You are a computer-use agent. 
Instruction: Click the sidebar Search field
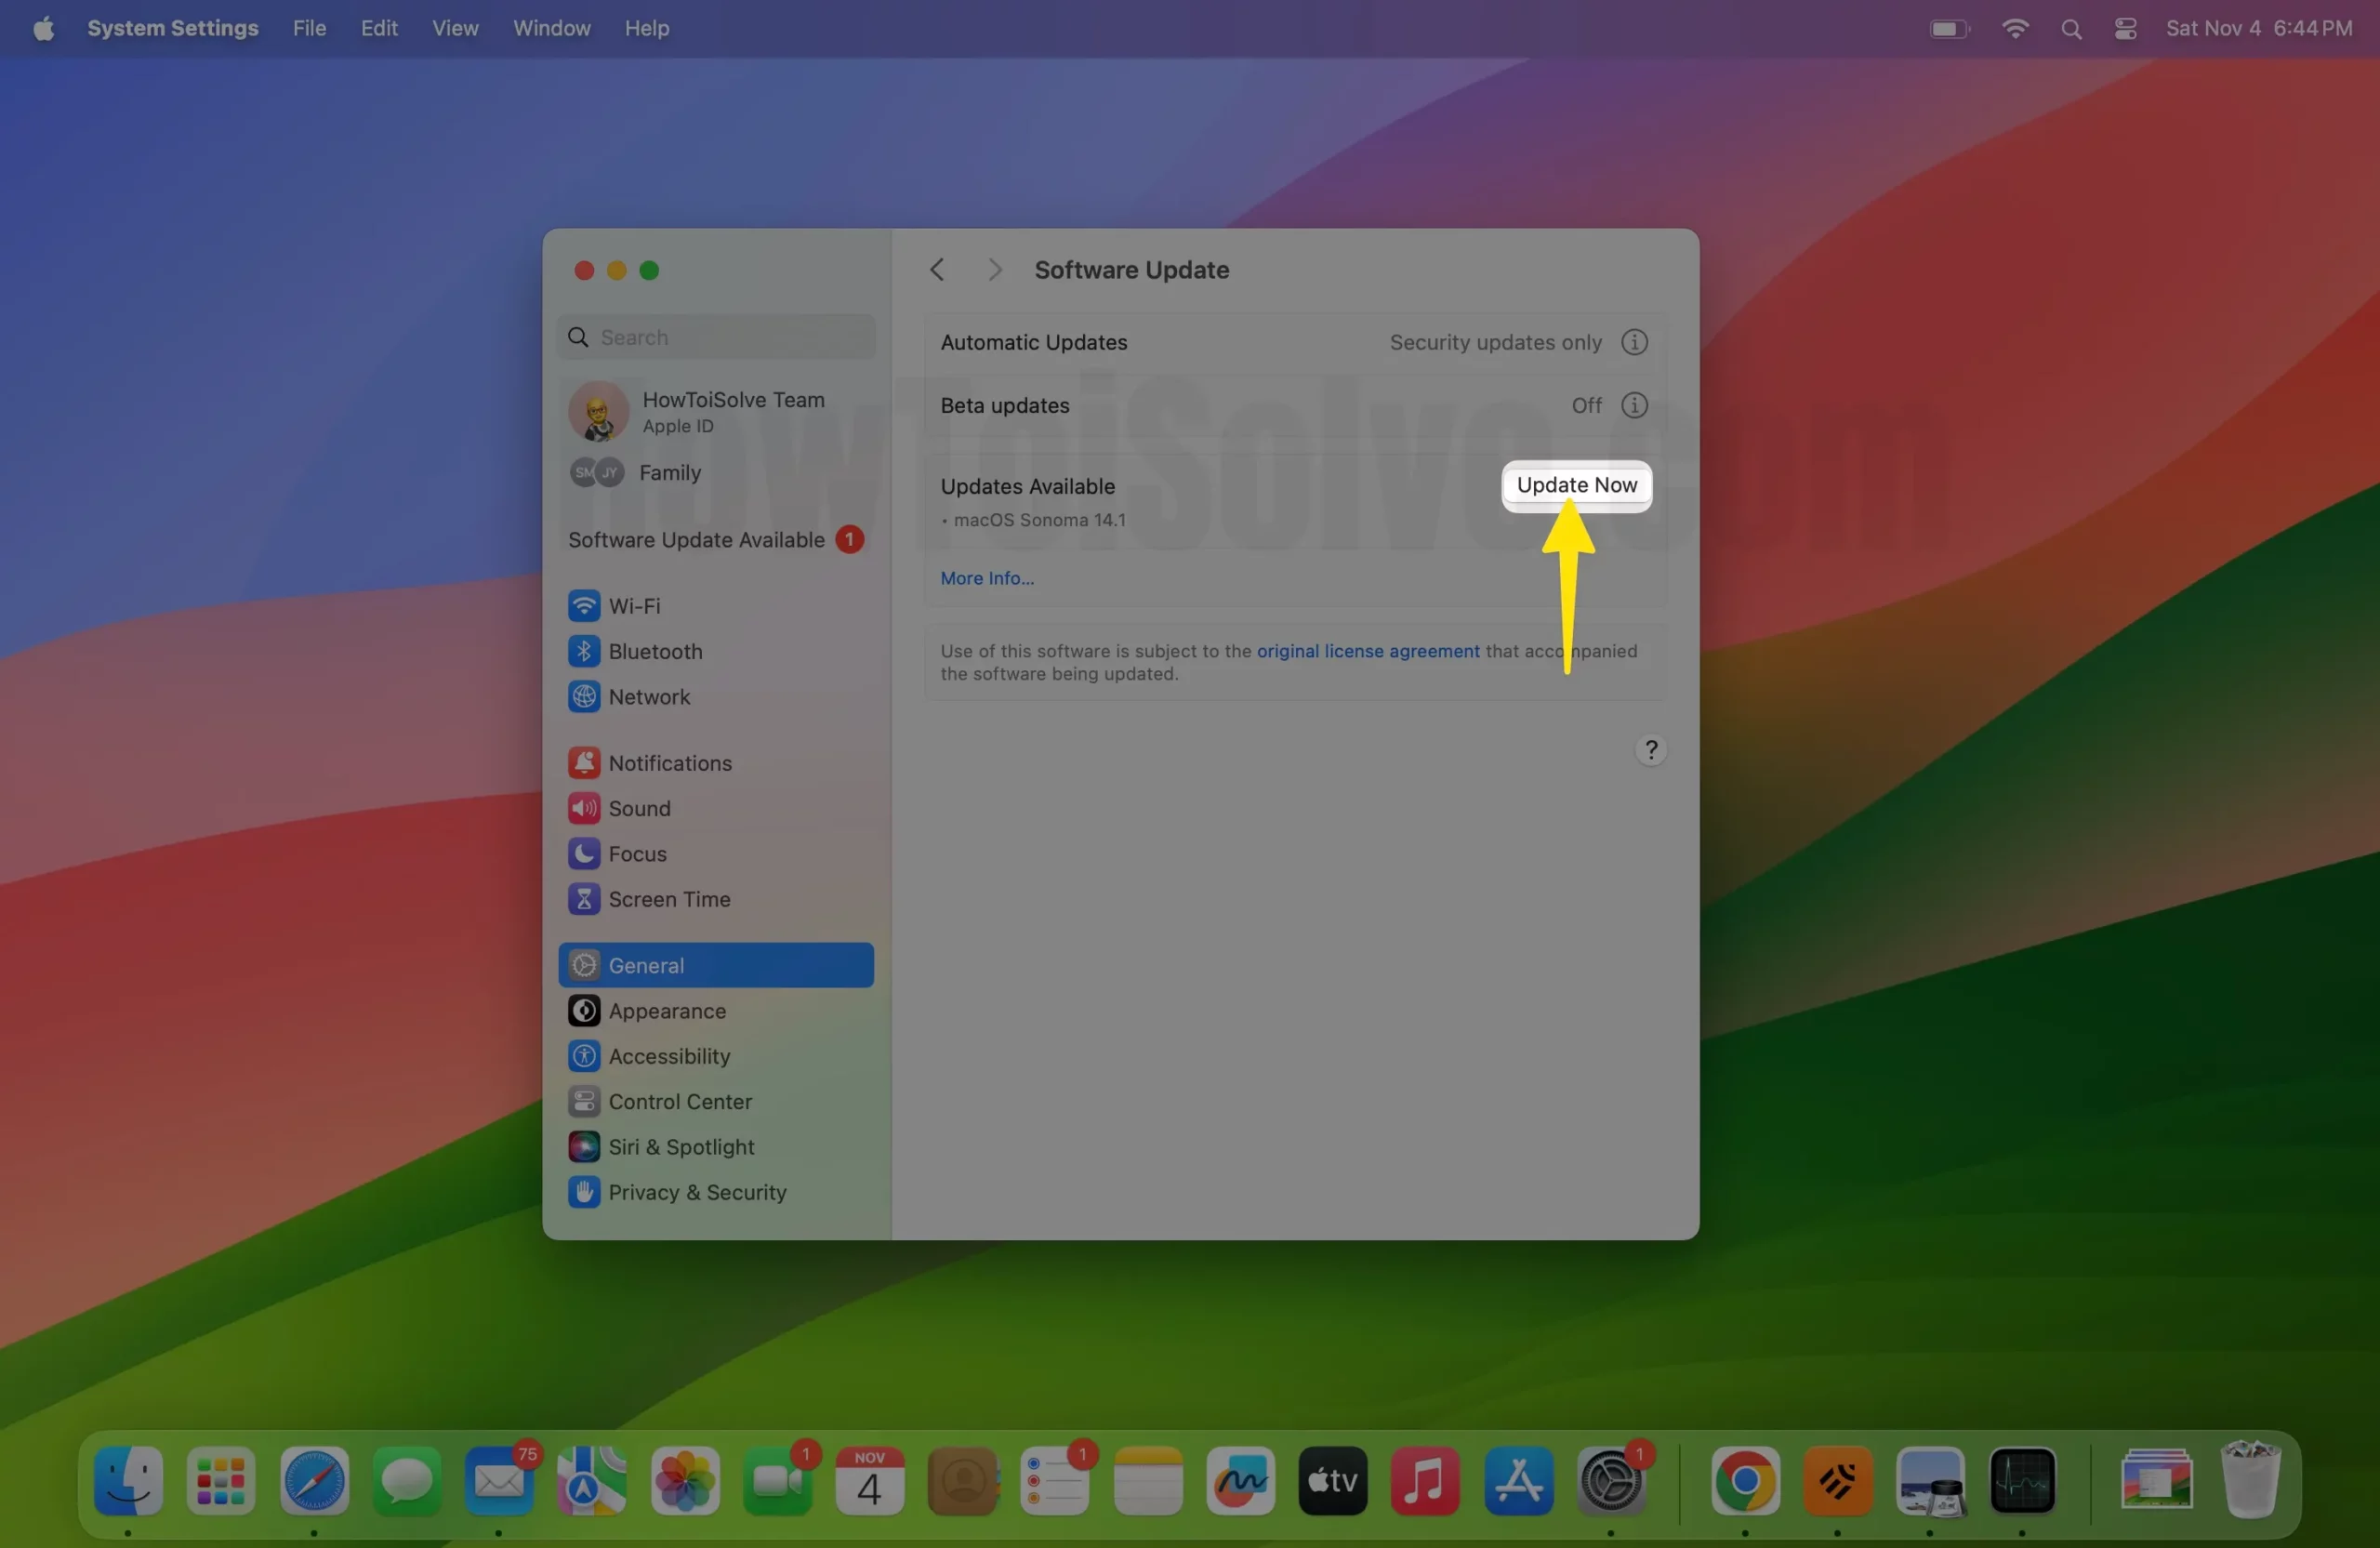click(x=716, y=337)
